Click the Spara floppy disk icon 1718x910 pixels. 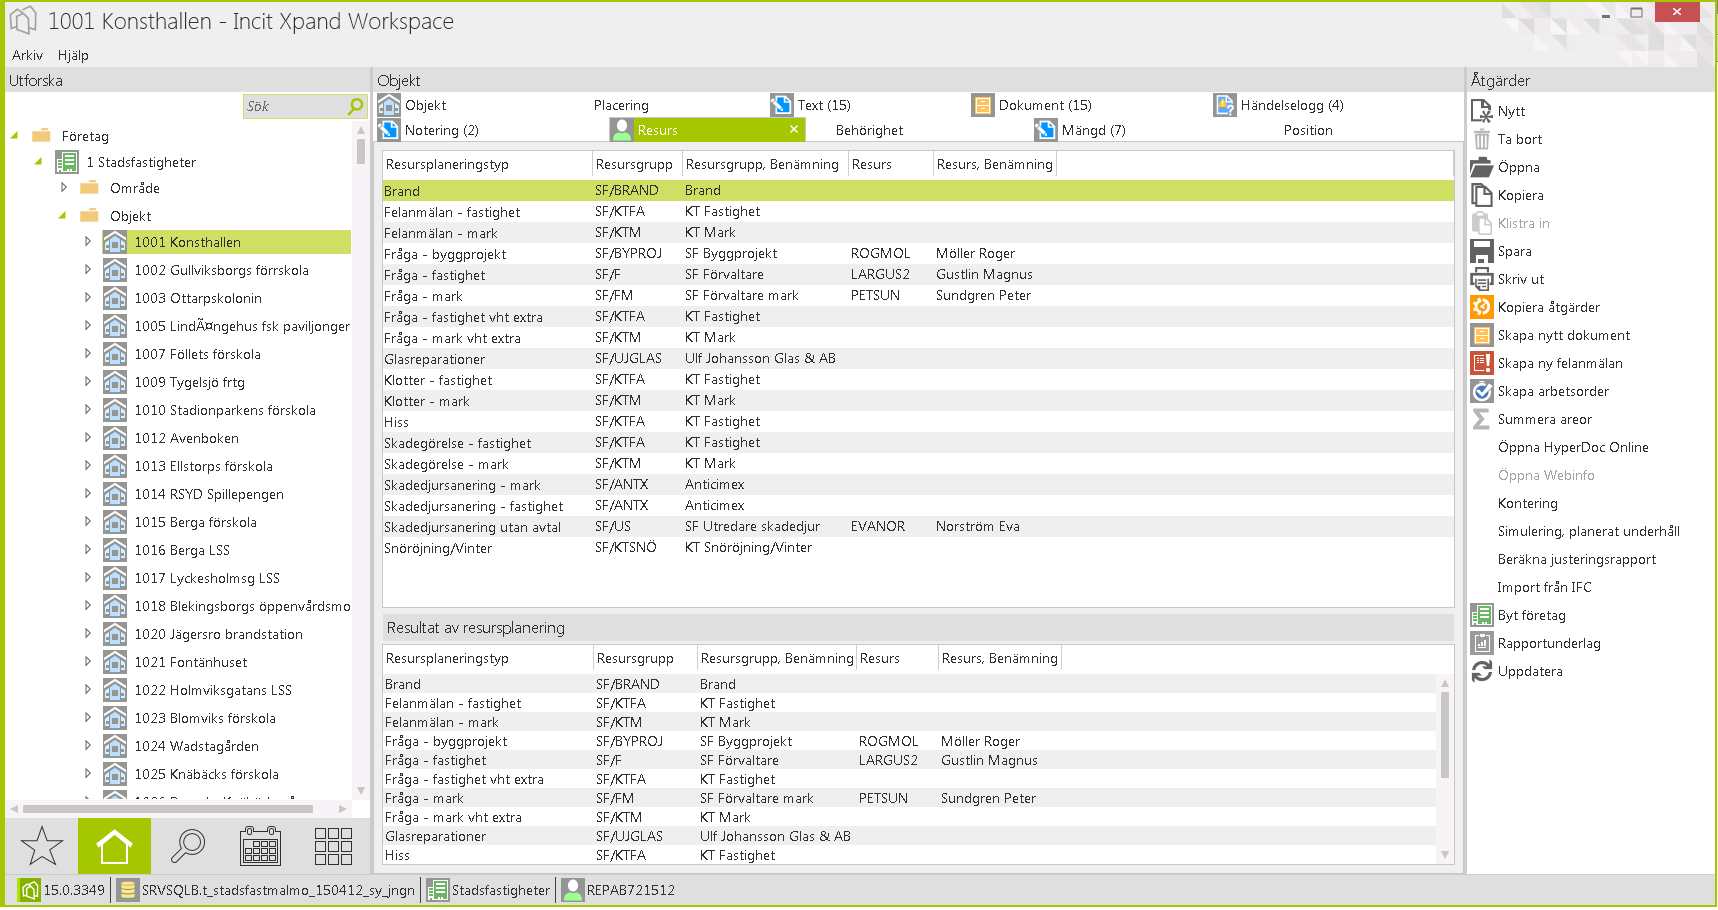(1482, 251)
